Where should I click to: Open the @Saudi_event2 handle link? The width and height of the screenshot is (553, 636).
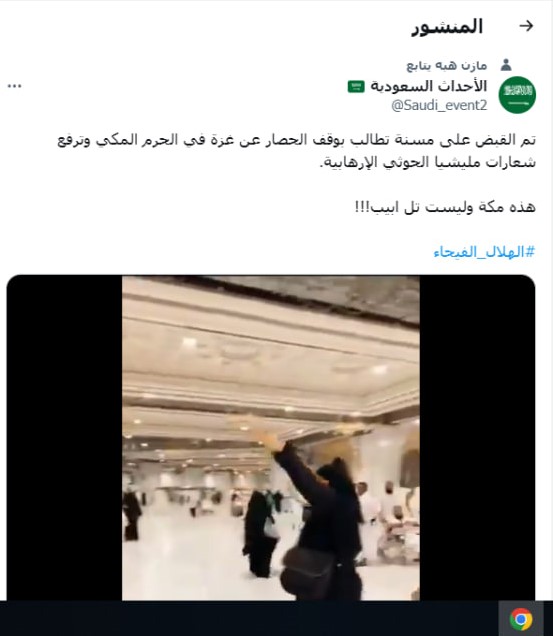pyautogui.click(x=439, y=105)
